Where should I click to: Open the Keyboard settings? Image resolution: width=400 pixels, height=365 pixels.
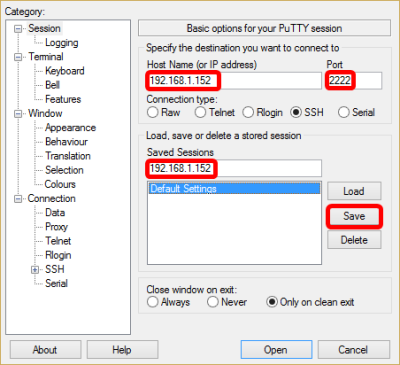pos(65,71)
